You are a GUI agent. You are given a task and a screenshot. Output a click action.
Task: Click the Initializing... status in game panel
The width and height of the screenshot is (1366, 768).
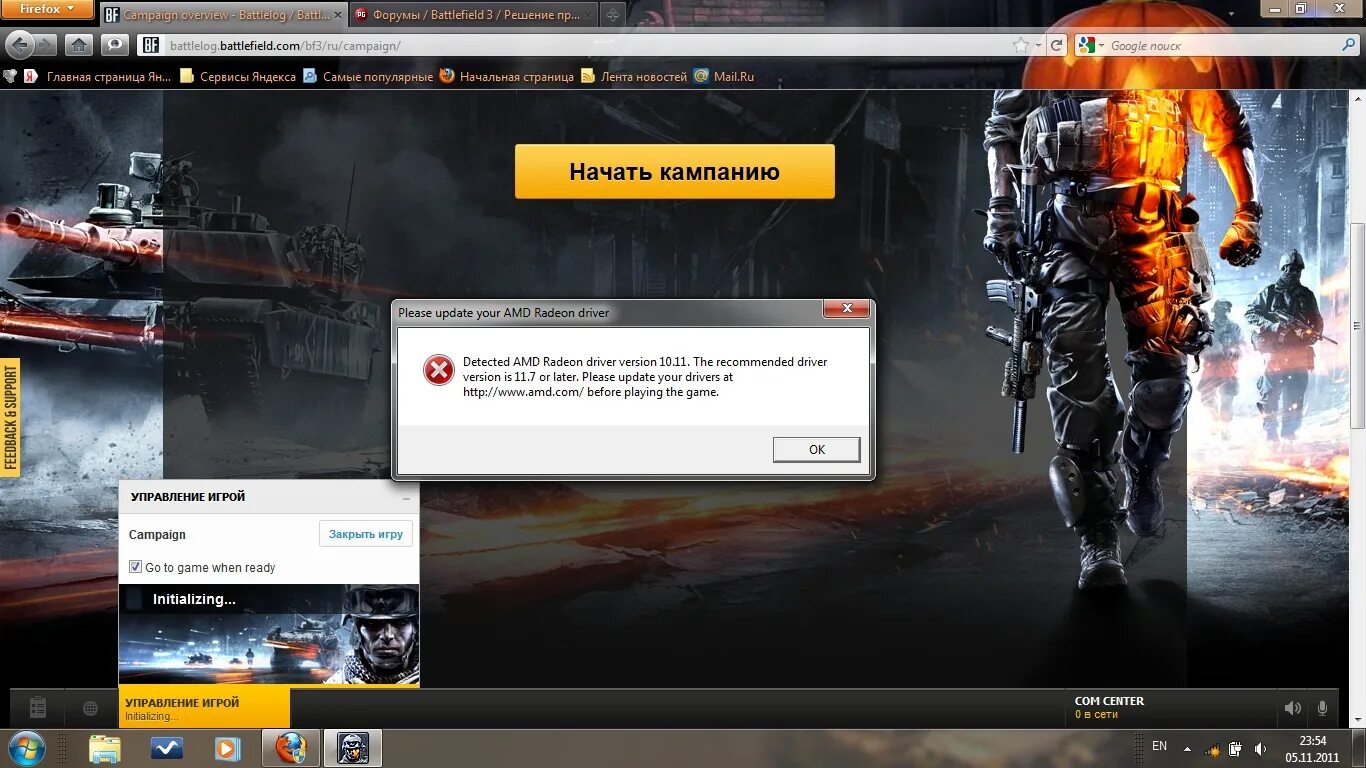click(194, 599)
